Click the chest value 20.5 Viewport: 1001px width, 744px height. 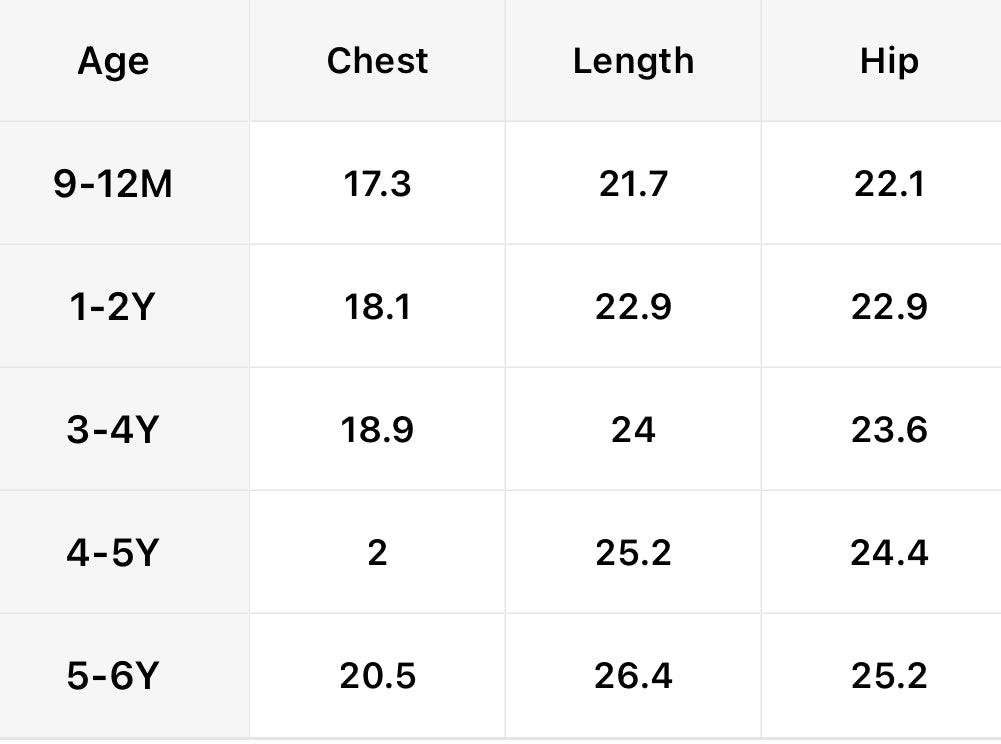[x=377, y=676]
